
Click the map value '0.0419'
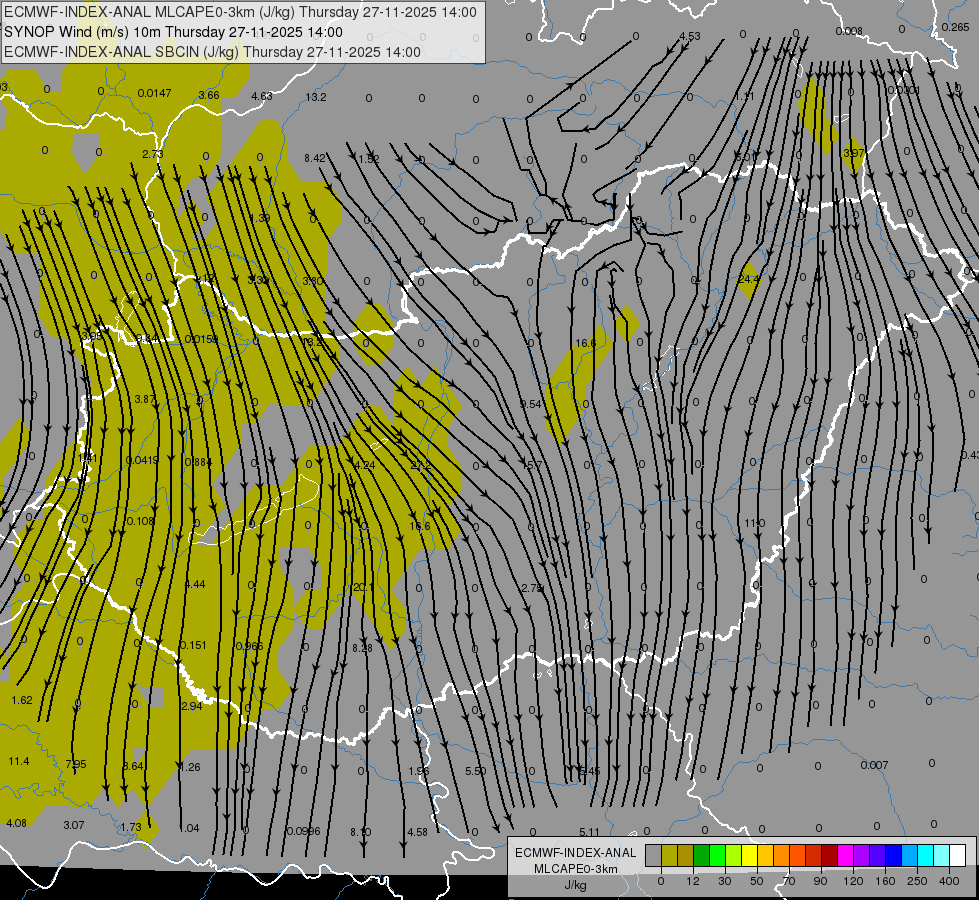click(x=142, y=460)
